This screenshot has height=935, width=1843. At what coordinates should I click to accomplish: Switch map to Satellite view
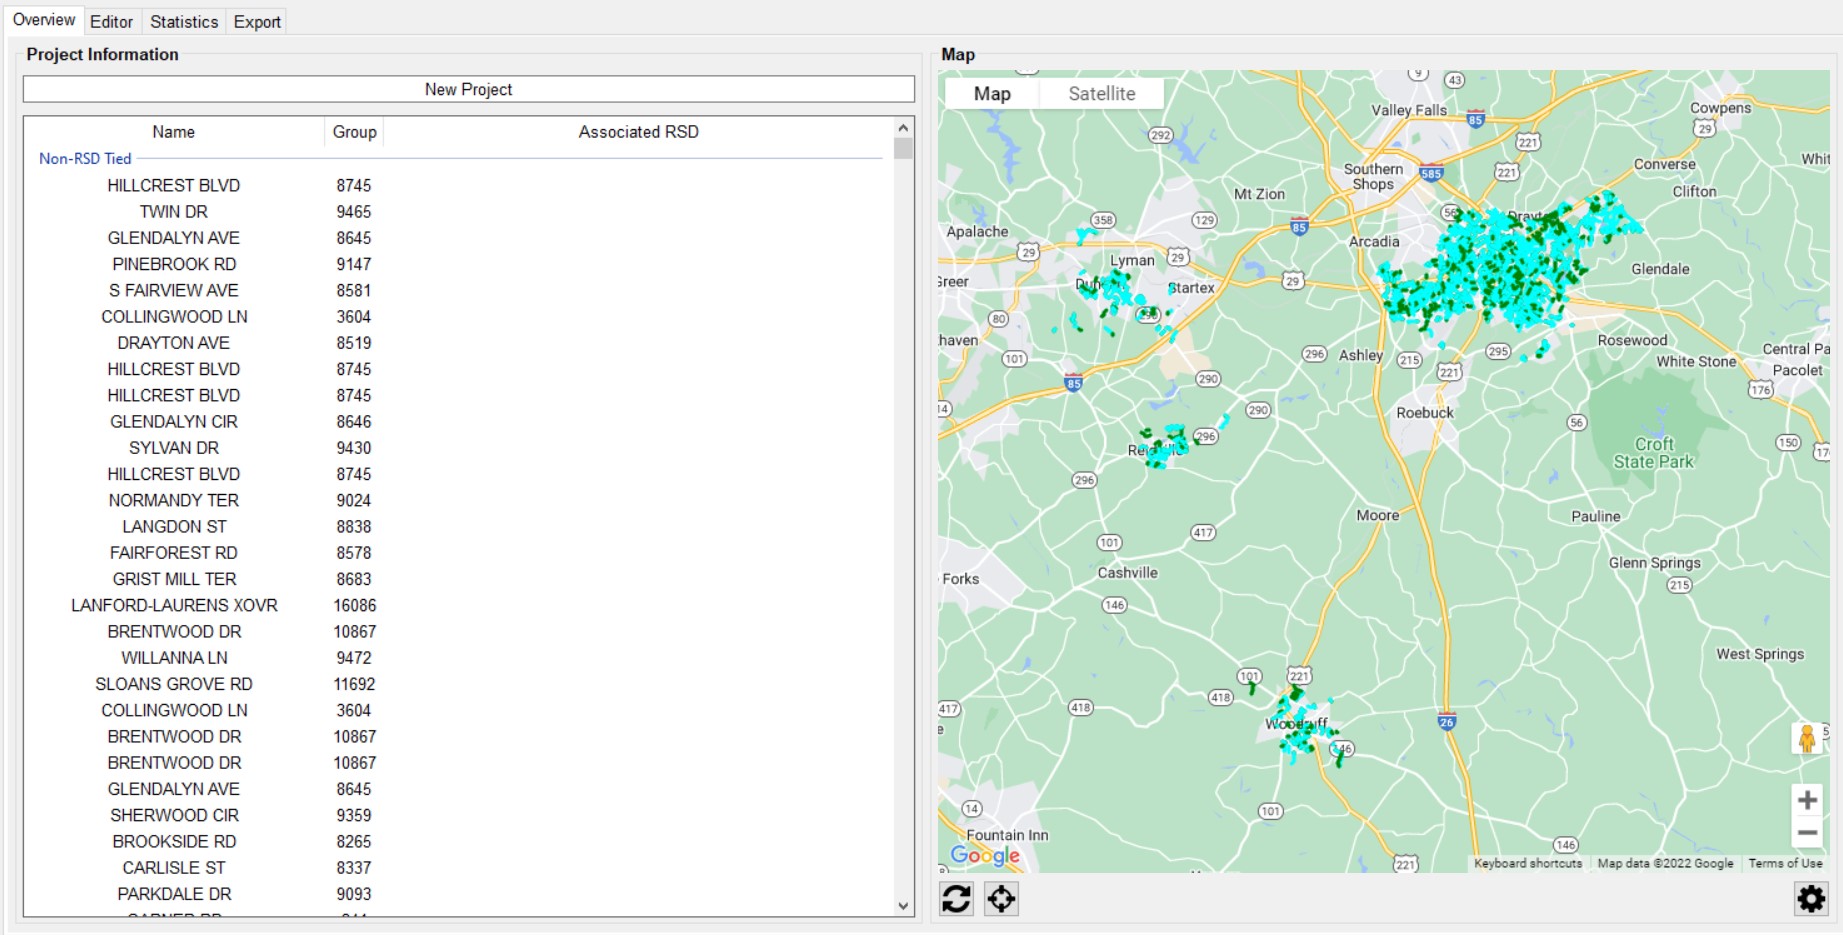tap(1101, 94)
